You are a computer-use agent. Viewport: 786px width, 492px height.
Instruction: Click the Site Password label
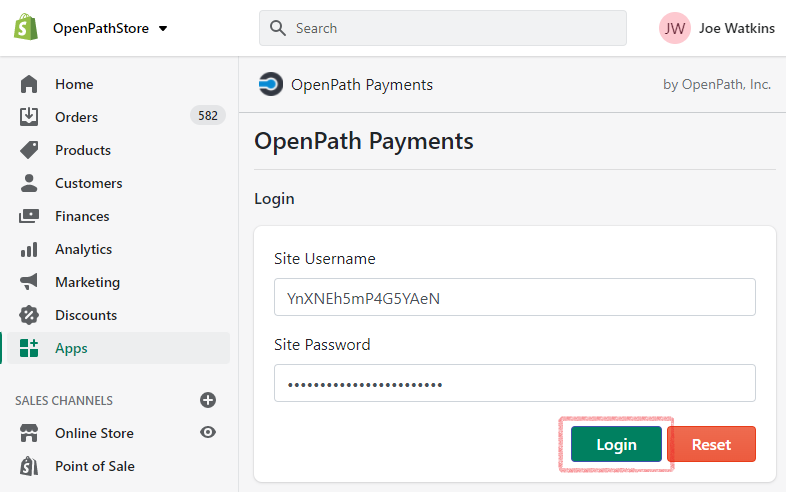pos(322,345)
